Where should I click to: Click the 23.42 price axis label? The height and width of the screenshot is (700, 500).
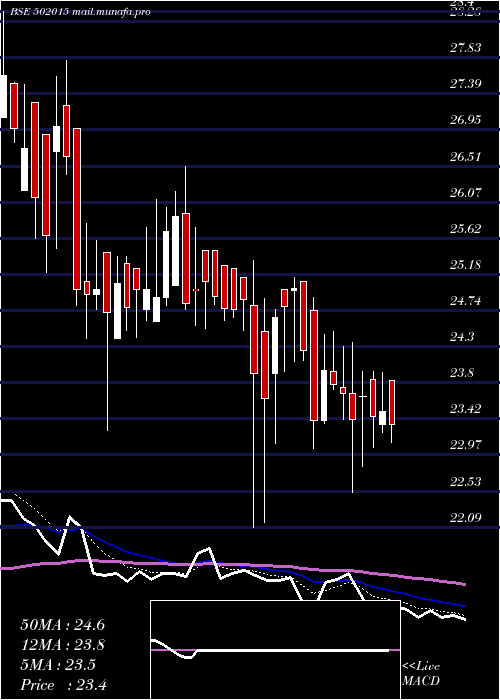(465, 408)
